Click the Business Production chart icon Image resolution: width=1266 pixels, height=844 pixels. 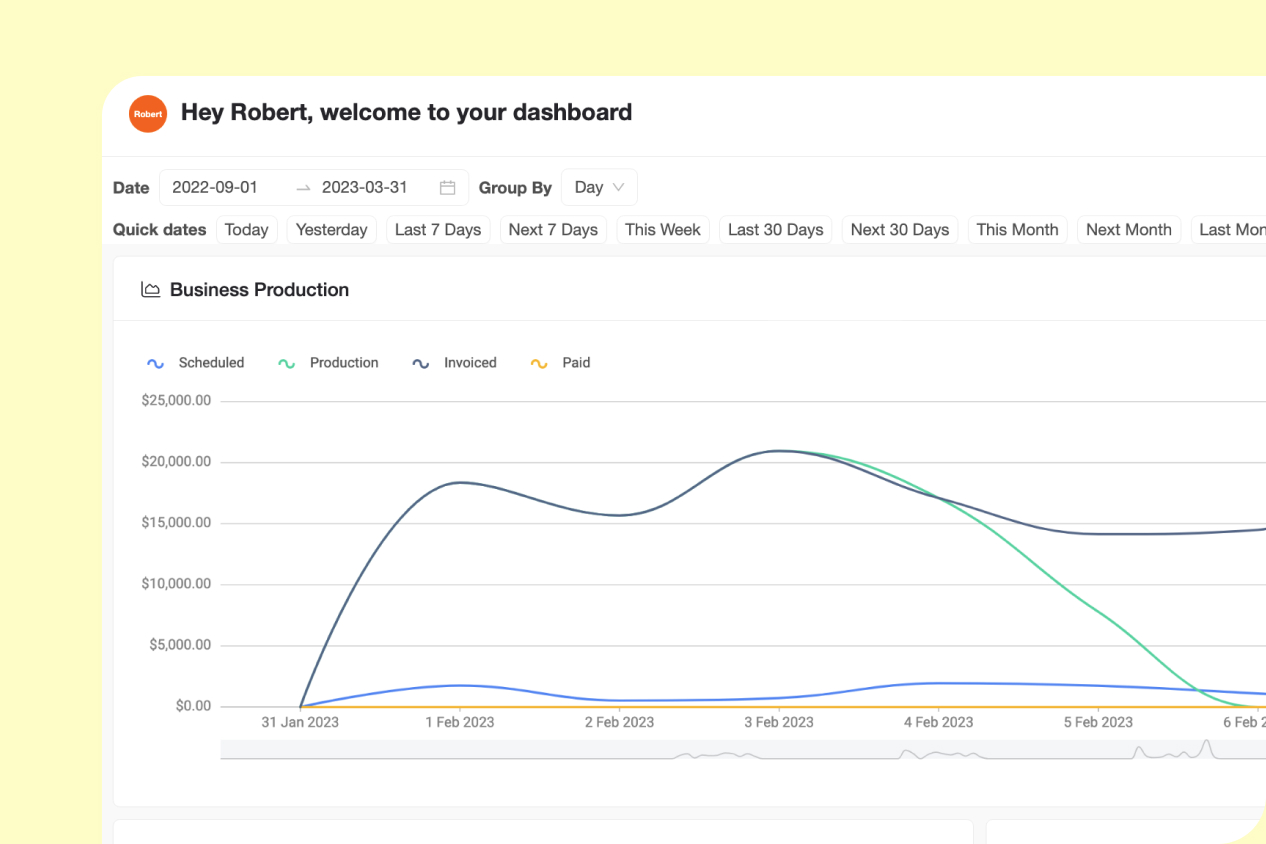[151, 290]
